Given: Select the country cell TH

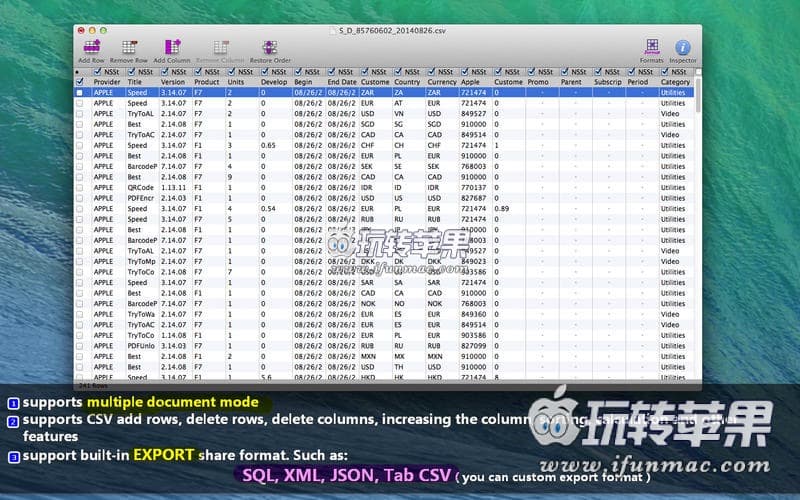Looking at the screenshot, I should tap(399, 367).
